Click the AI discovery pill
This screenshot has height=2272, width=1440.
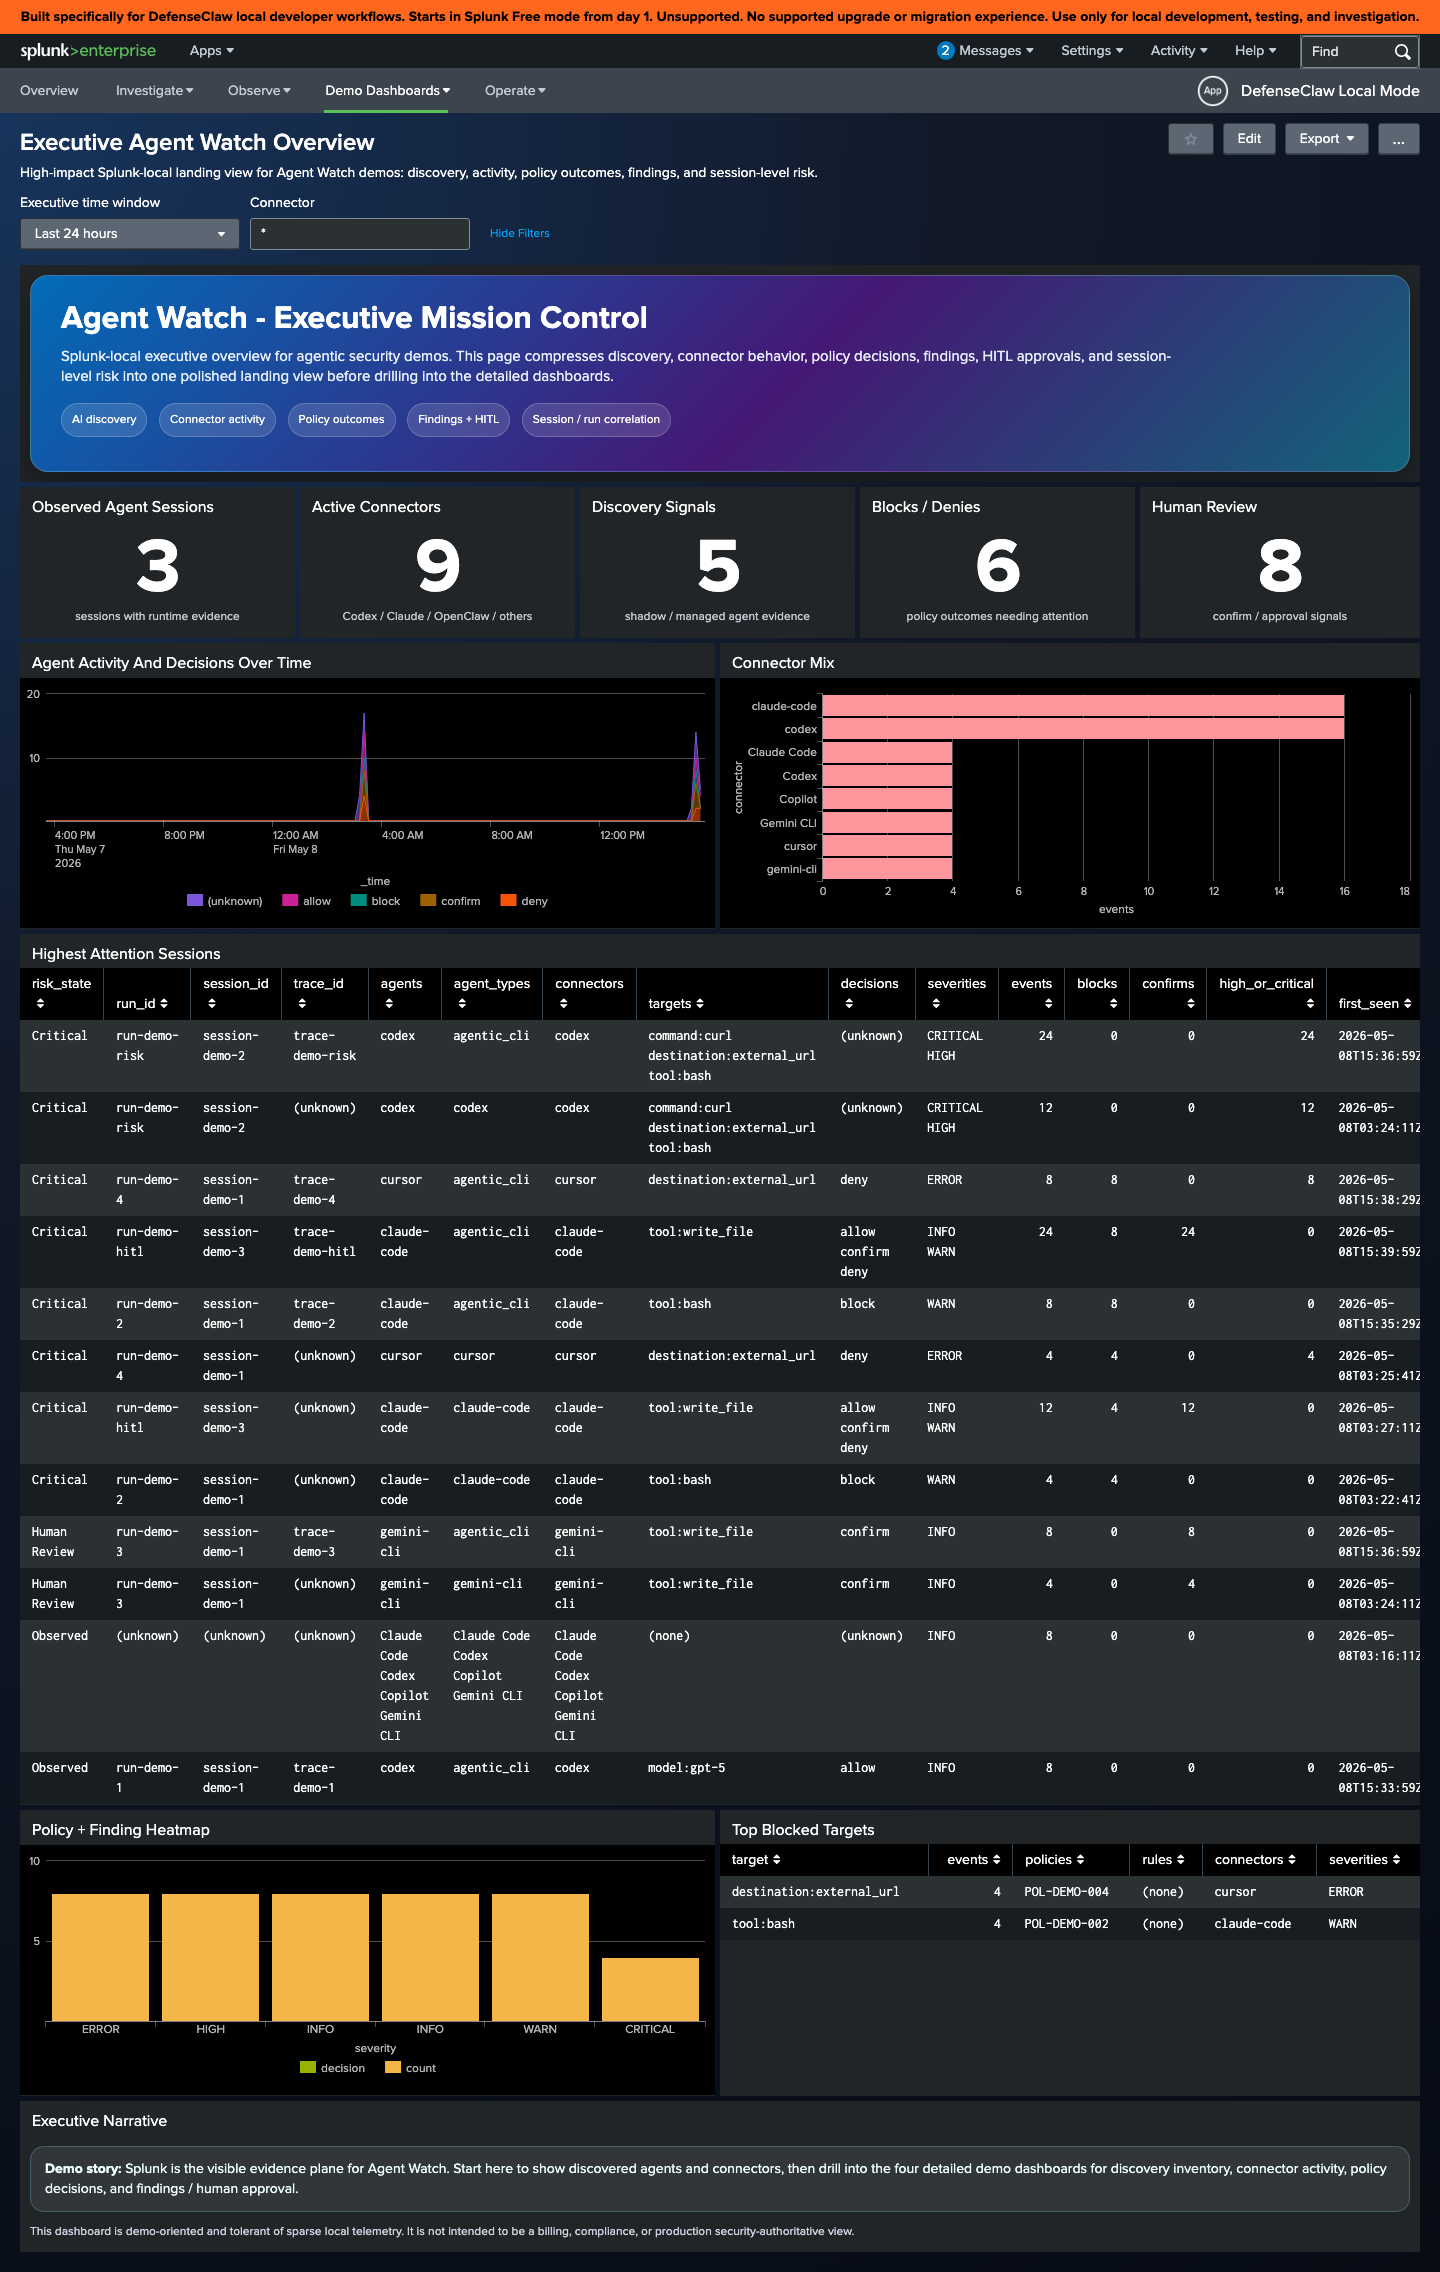point(104,420)
